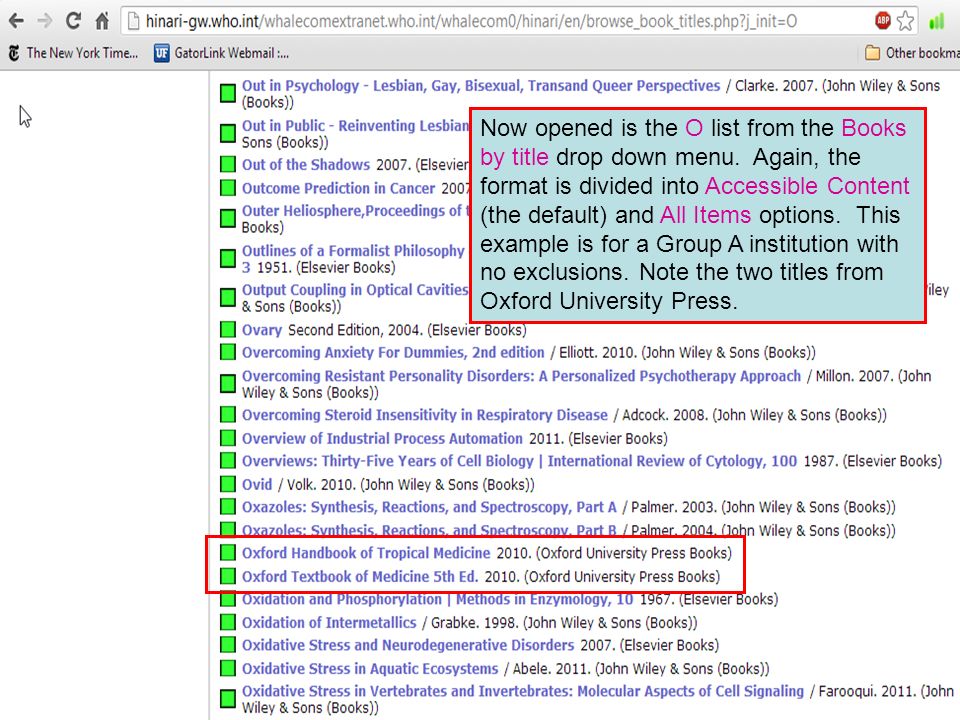Click the text '2011. (Elsevier Books)' after Industrial Process Automation
The height and width of the screenshot is (720, 960).
(598, 438)
